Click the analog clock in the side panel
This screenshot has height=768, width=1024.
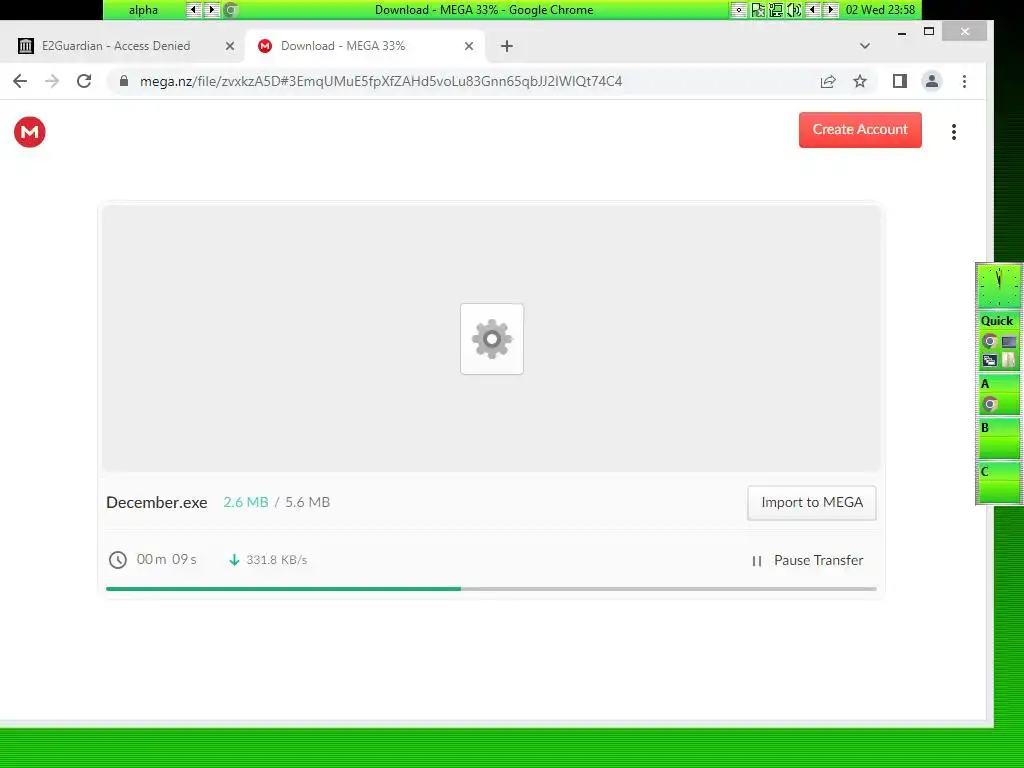click(999, 286)
